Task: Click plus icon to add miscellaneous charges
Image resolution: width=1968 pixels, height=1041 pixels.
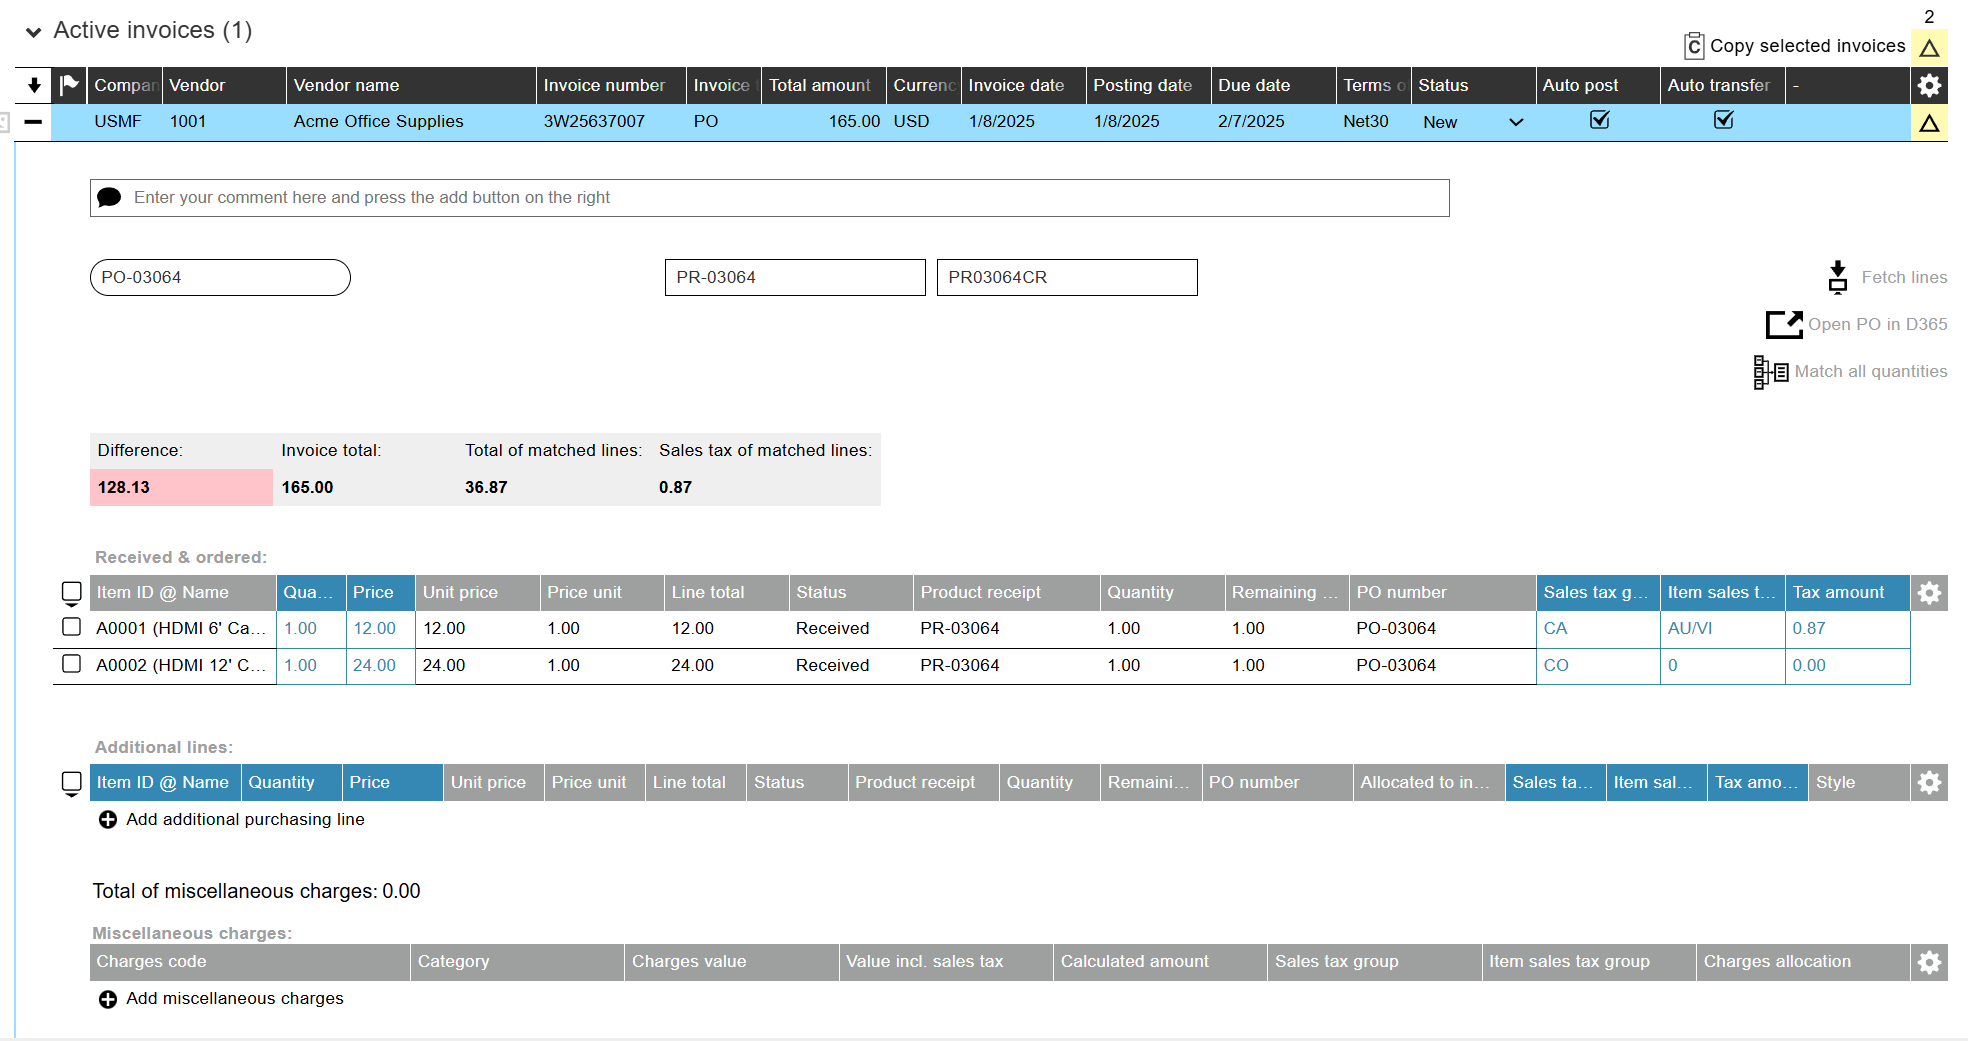Action: [x=108, y=999]
